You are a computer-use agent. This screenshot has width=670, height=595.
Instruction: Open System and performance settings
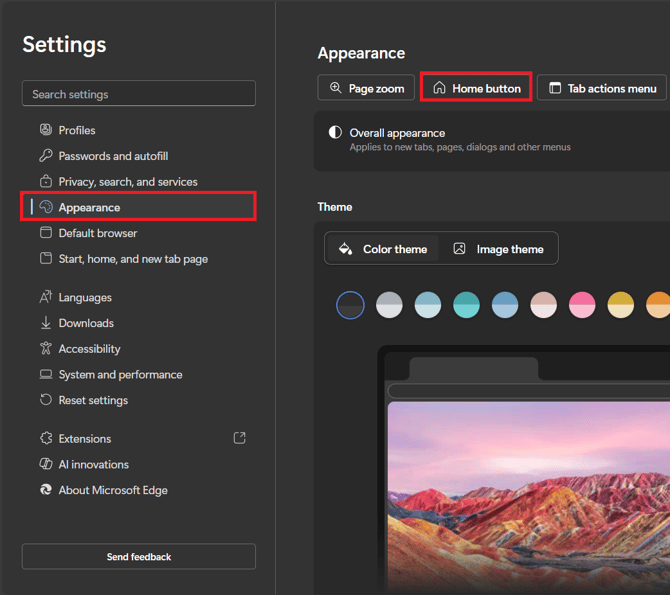pos(120,375)
